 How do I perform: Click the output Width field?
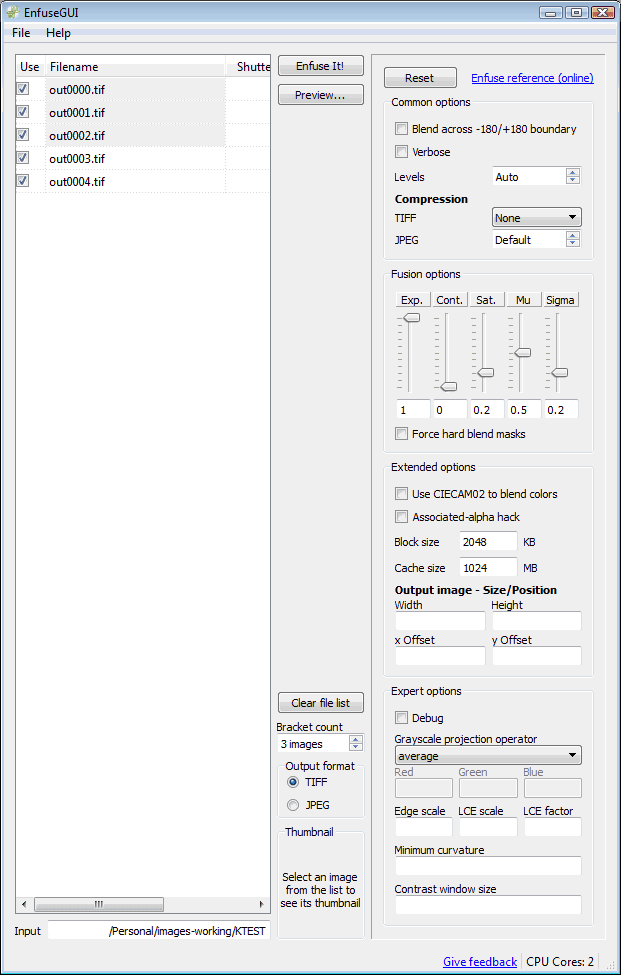coord(440,621)
